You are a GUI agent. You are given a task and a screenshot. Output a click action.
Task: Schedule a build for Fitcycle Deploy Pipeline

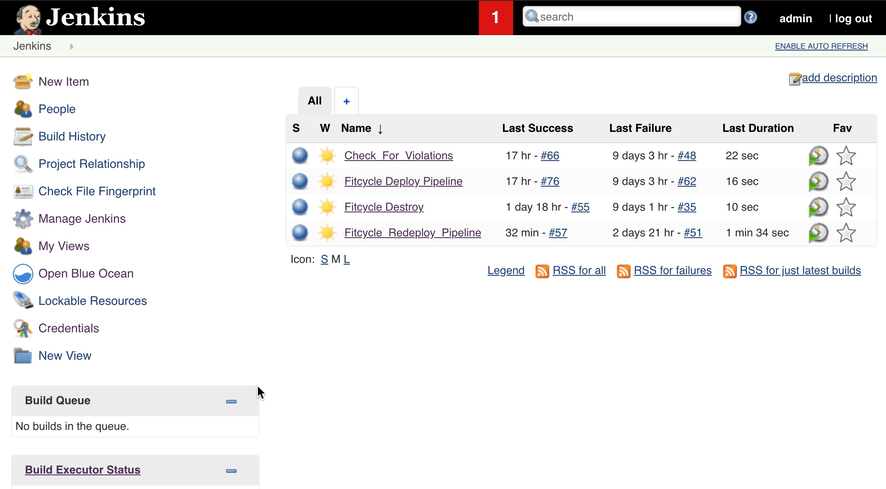[818, 181]
